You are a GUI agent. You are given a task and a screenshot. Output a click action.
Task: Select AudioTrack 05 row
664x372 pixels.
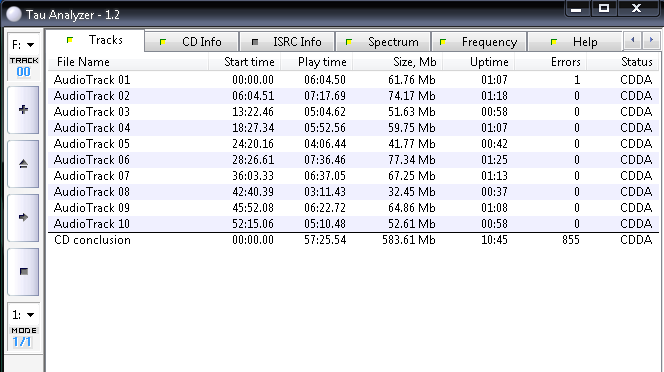[353, 144]
